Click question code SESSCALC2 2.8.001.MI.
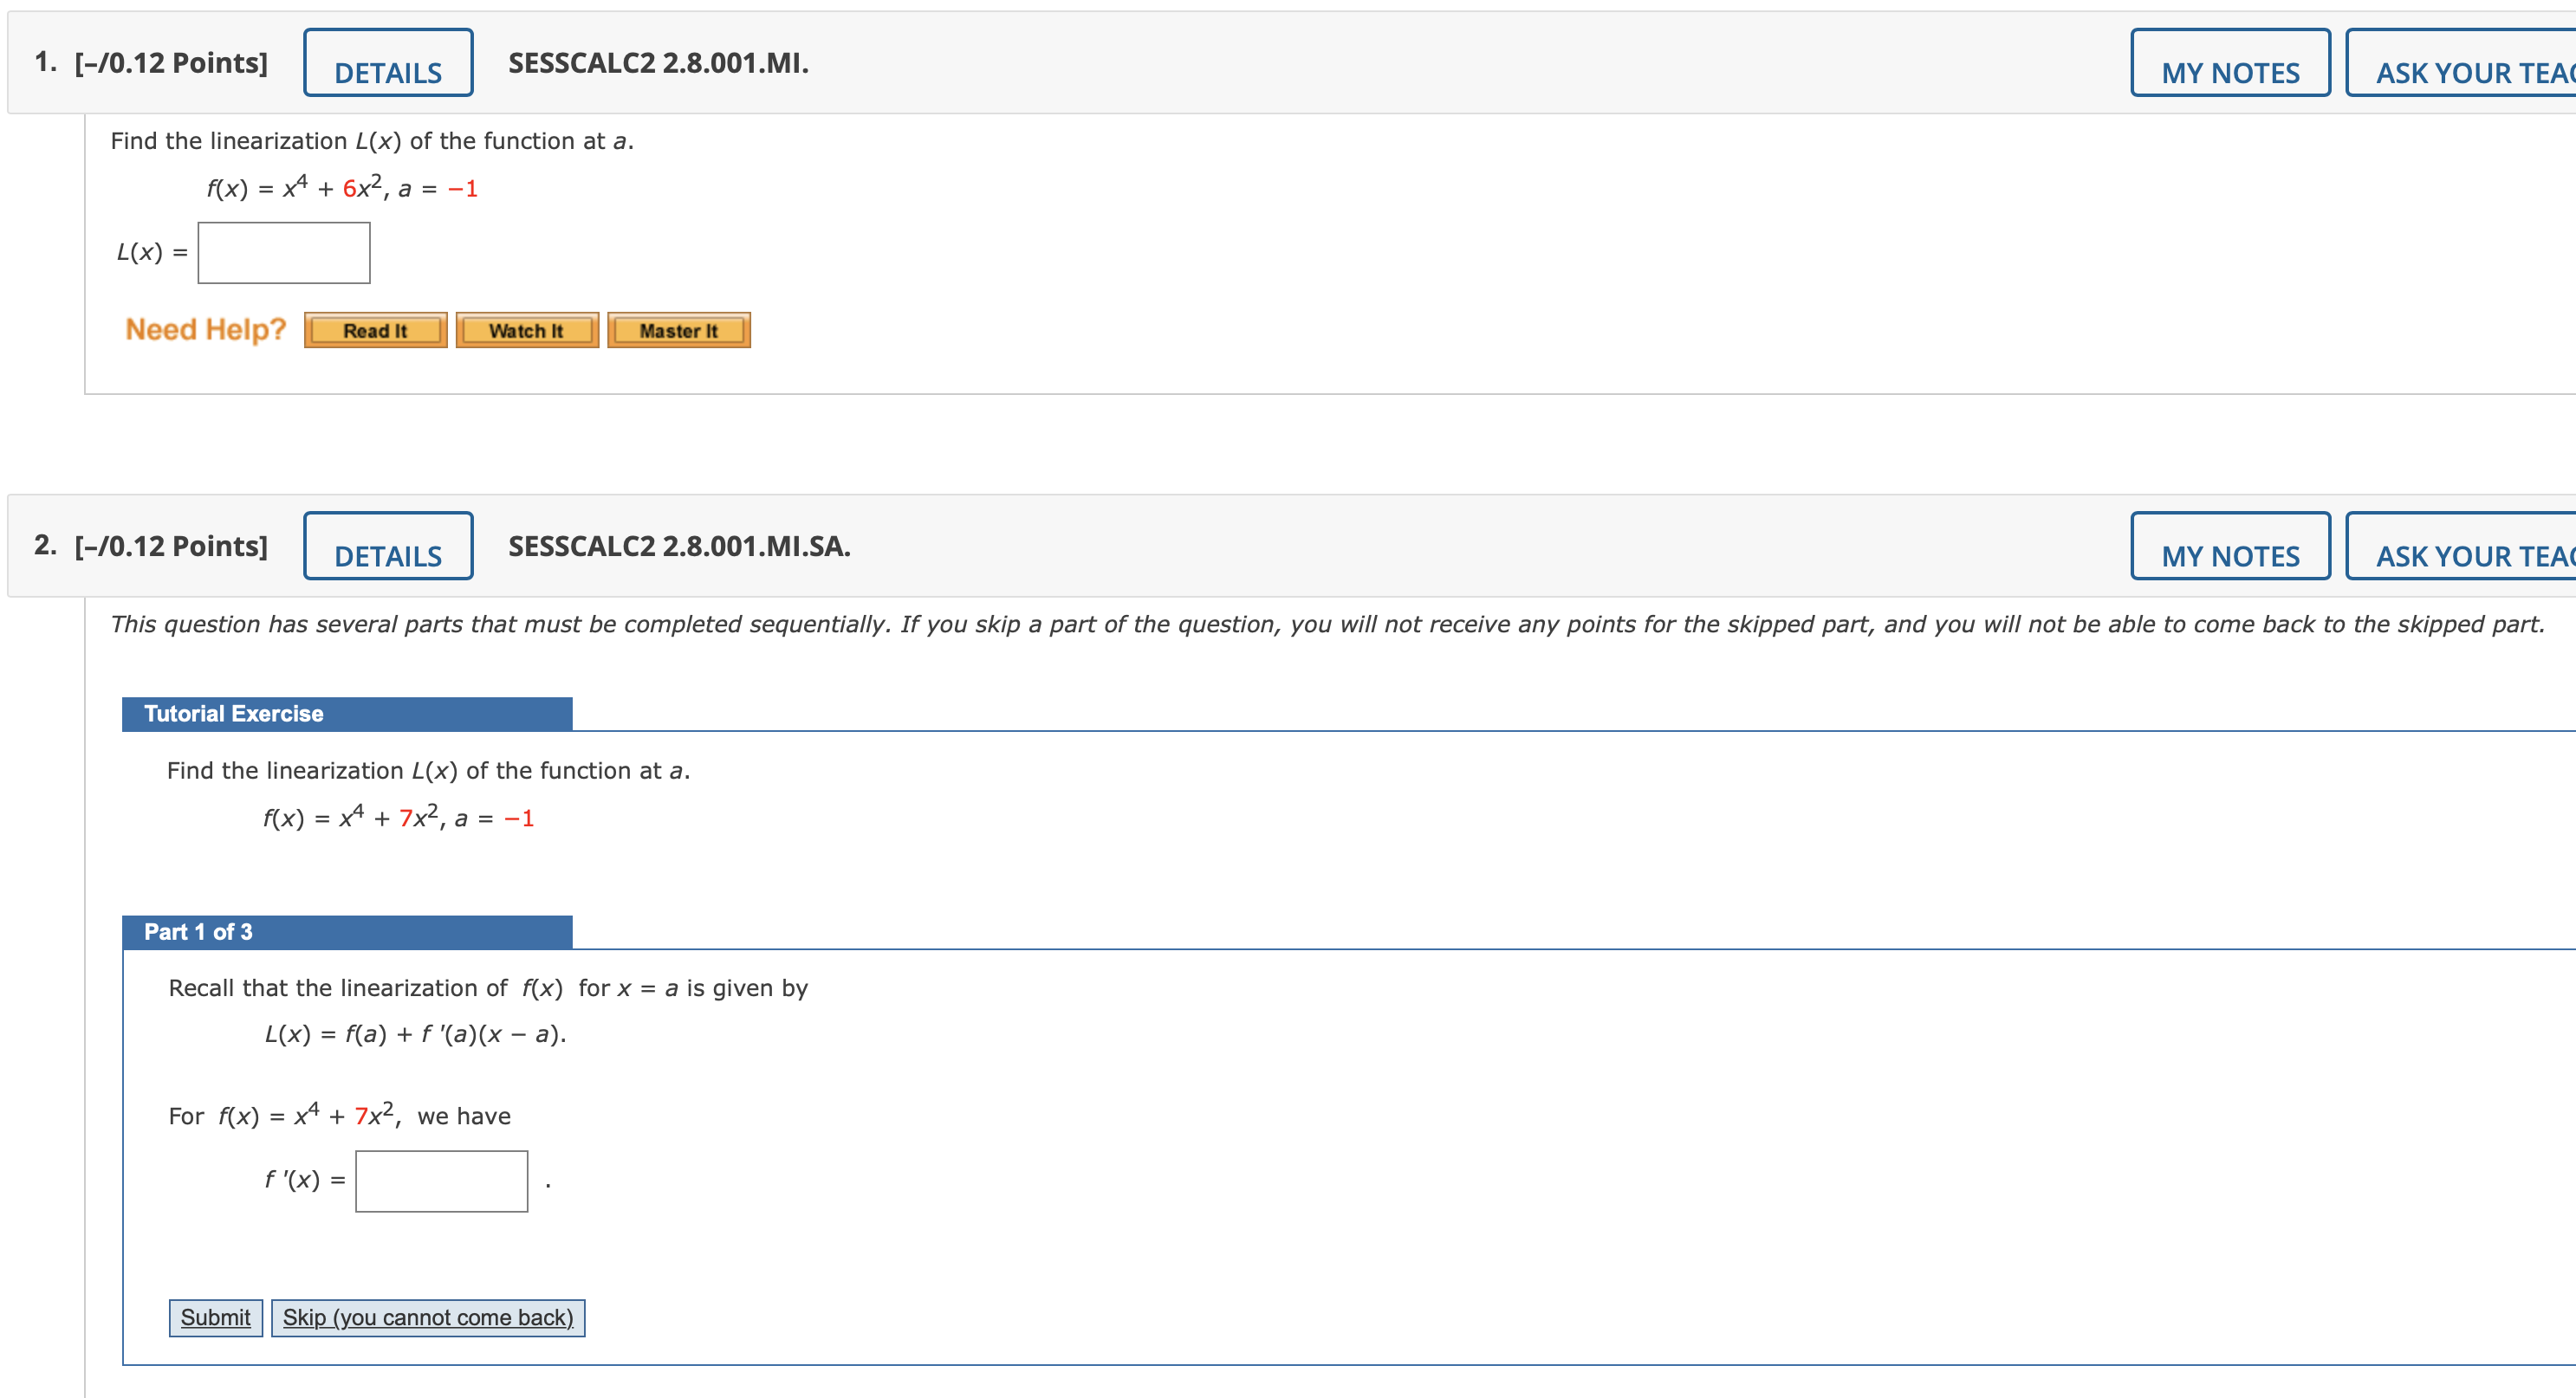The width and height of the screenshot is (2576, 1398). pyautogui.click(x=657, y=63)
